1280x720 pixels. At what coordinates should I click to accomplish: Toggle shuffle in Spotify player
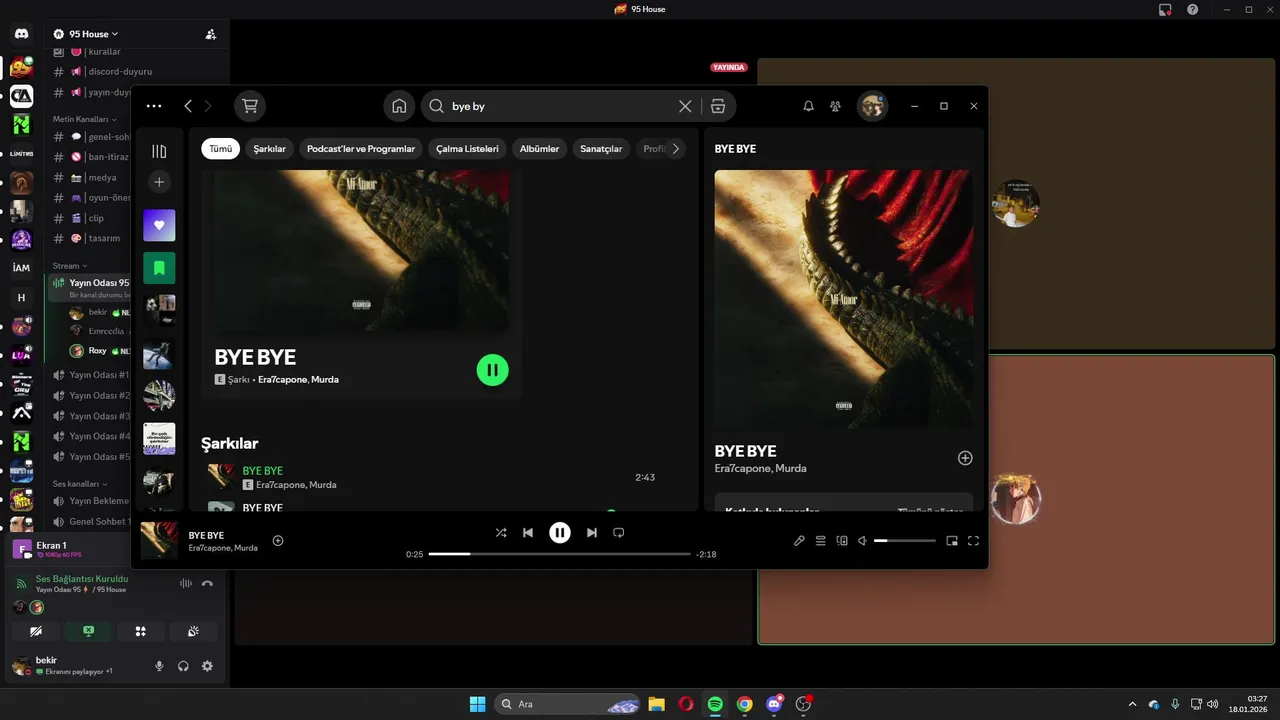point(501,533)
